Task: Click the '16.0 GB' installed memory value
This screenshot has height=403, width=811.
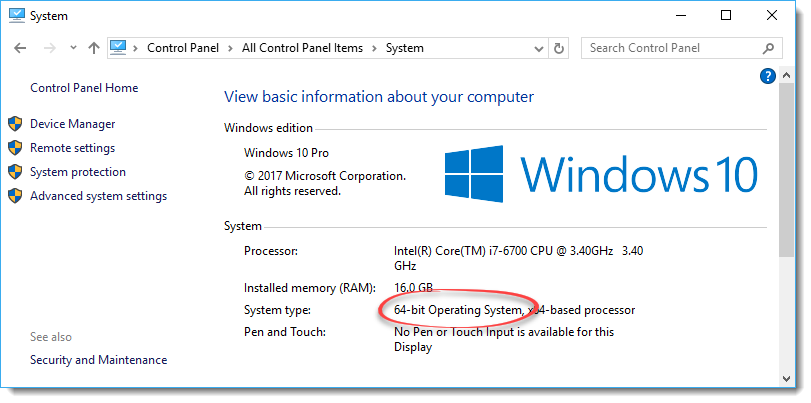Action: 413,288
